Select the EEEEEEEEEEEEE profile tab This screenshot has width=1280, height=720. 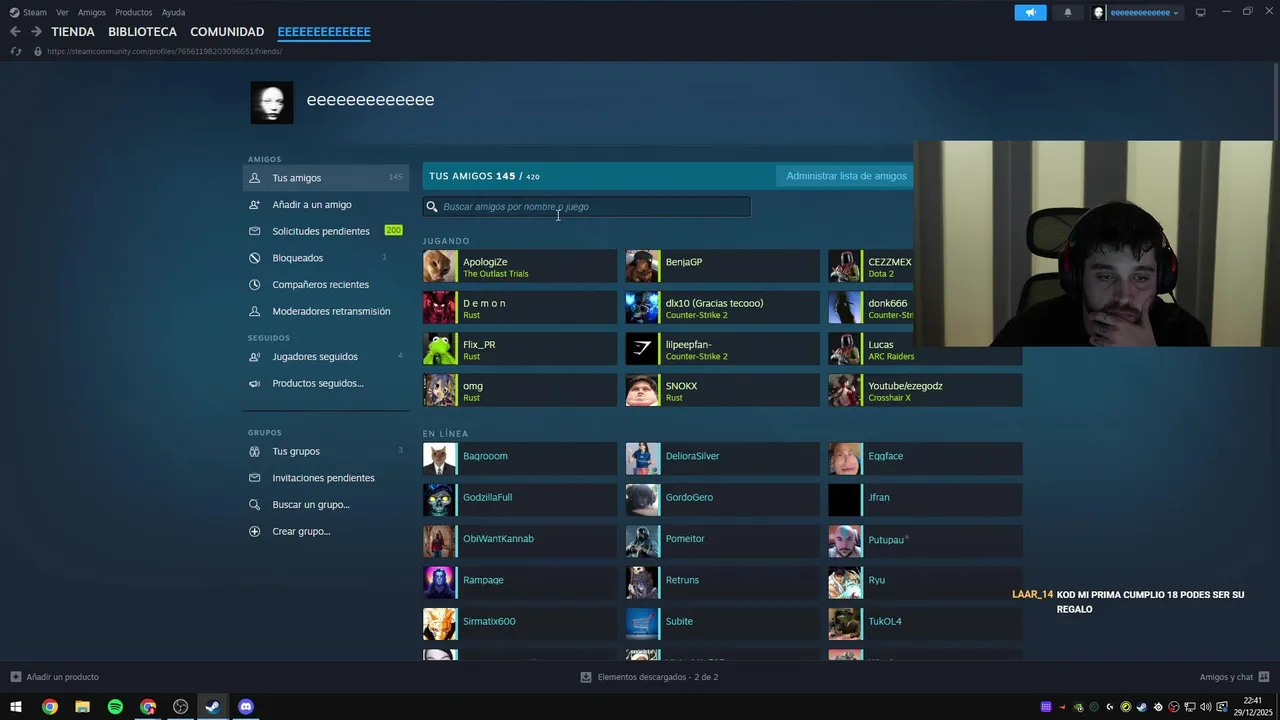[324, 32]
